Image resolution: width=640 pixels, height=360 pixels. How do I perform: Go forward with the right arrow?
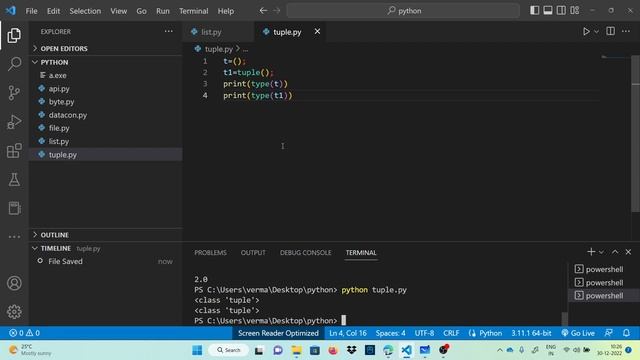tap(277, 11)
